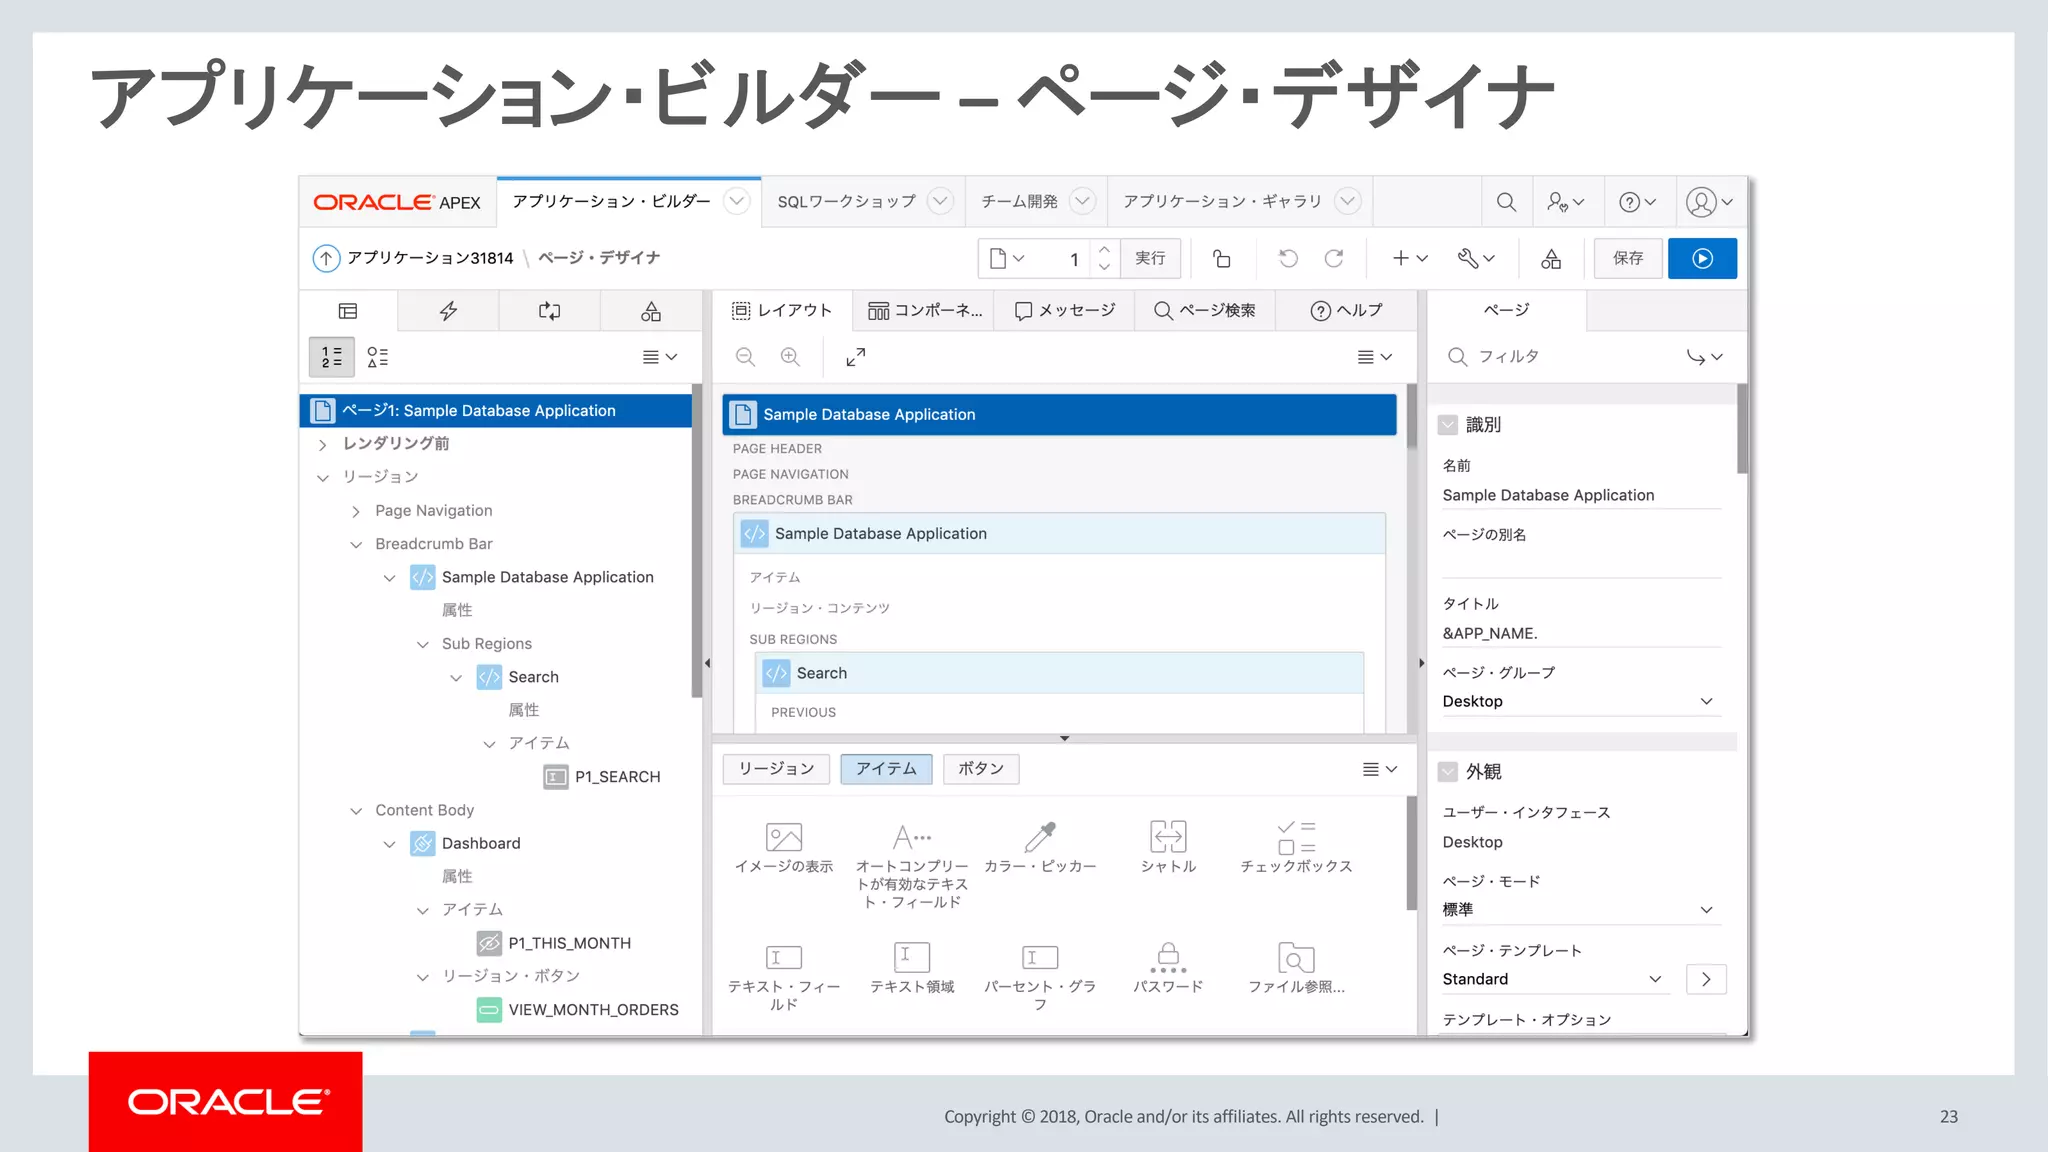This screenshot has height=1152, width=2048.
Task: Click the page lock icon
Action: tap(1221, 258)
